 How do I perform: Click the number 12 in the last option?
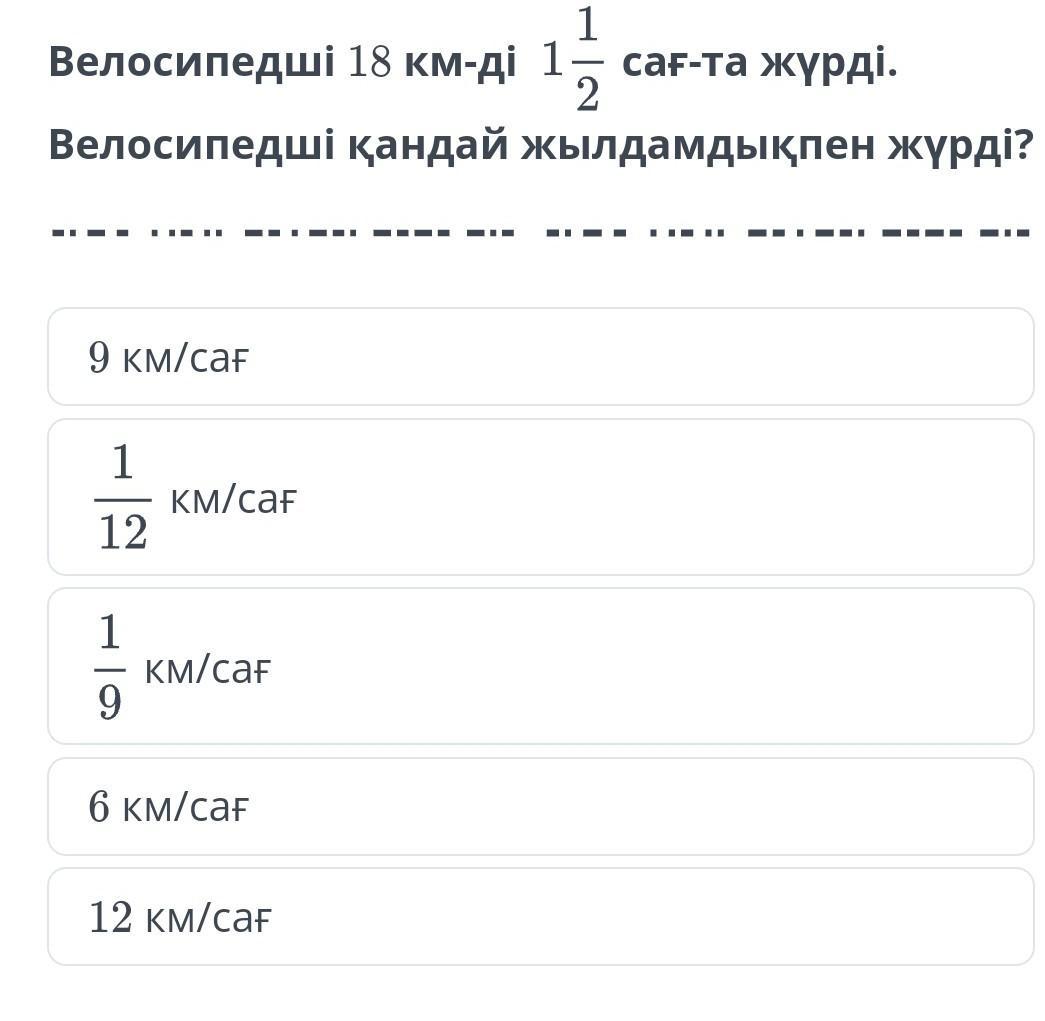[x=111, y=917]
